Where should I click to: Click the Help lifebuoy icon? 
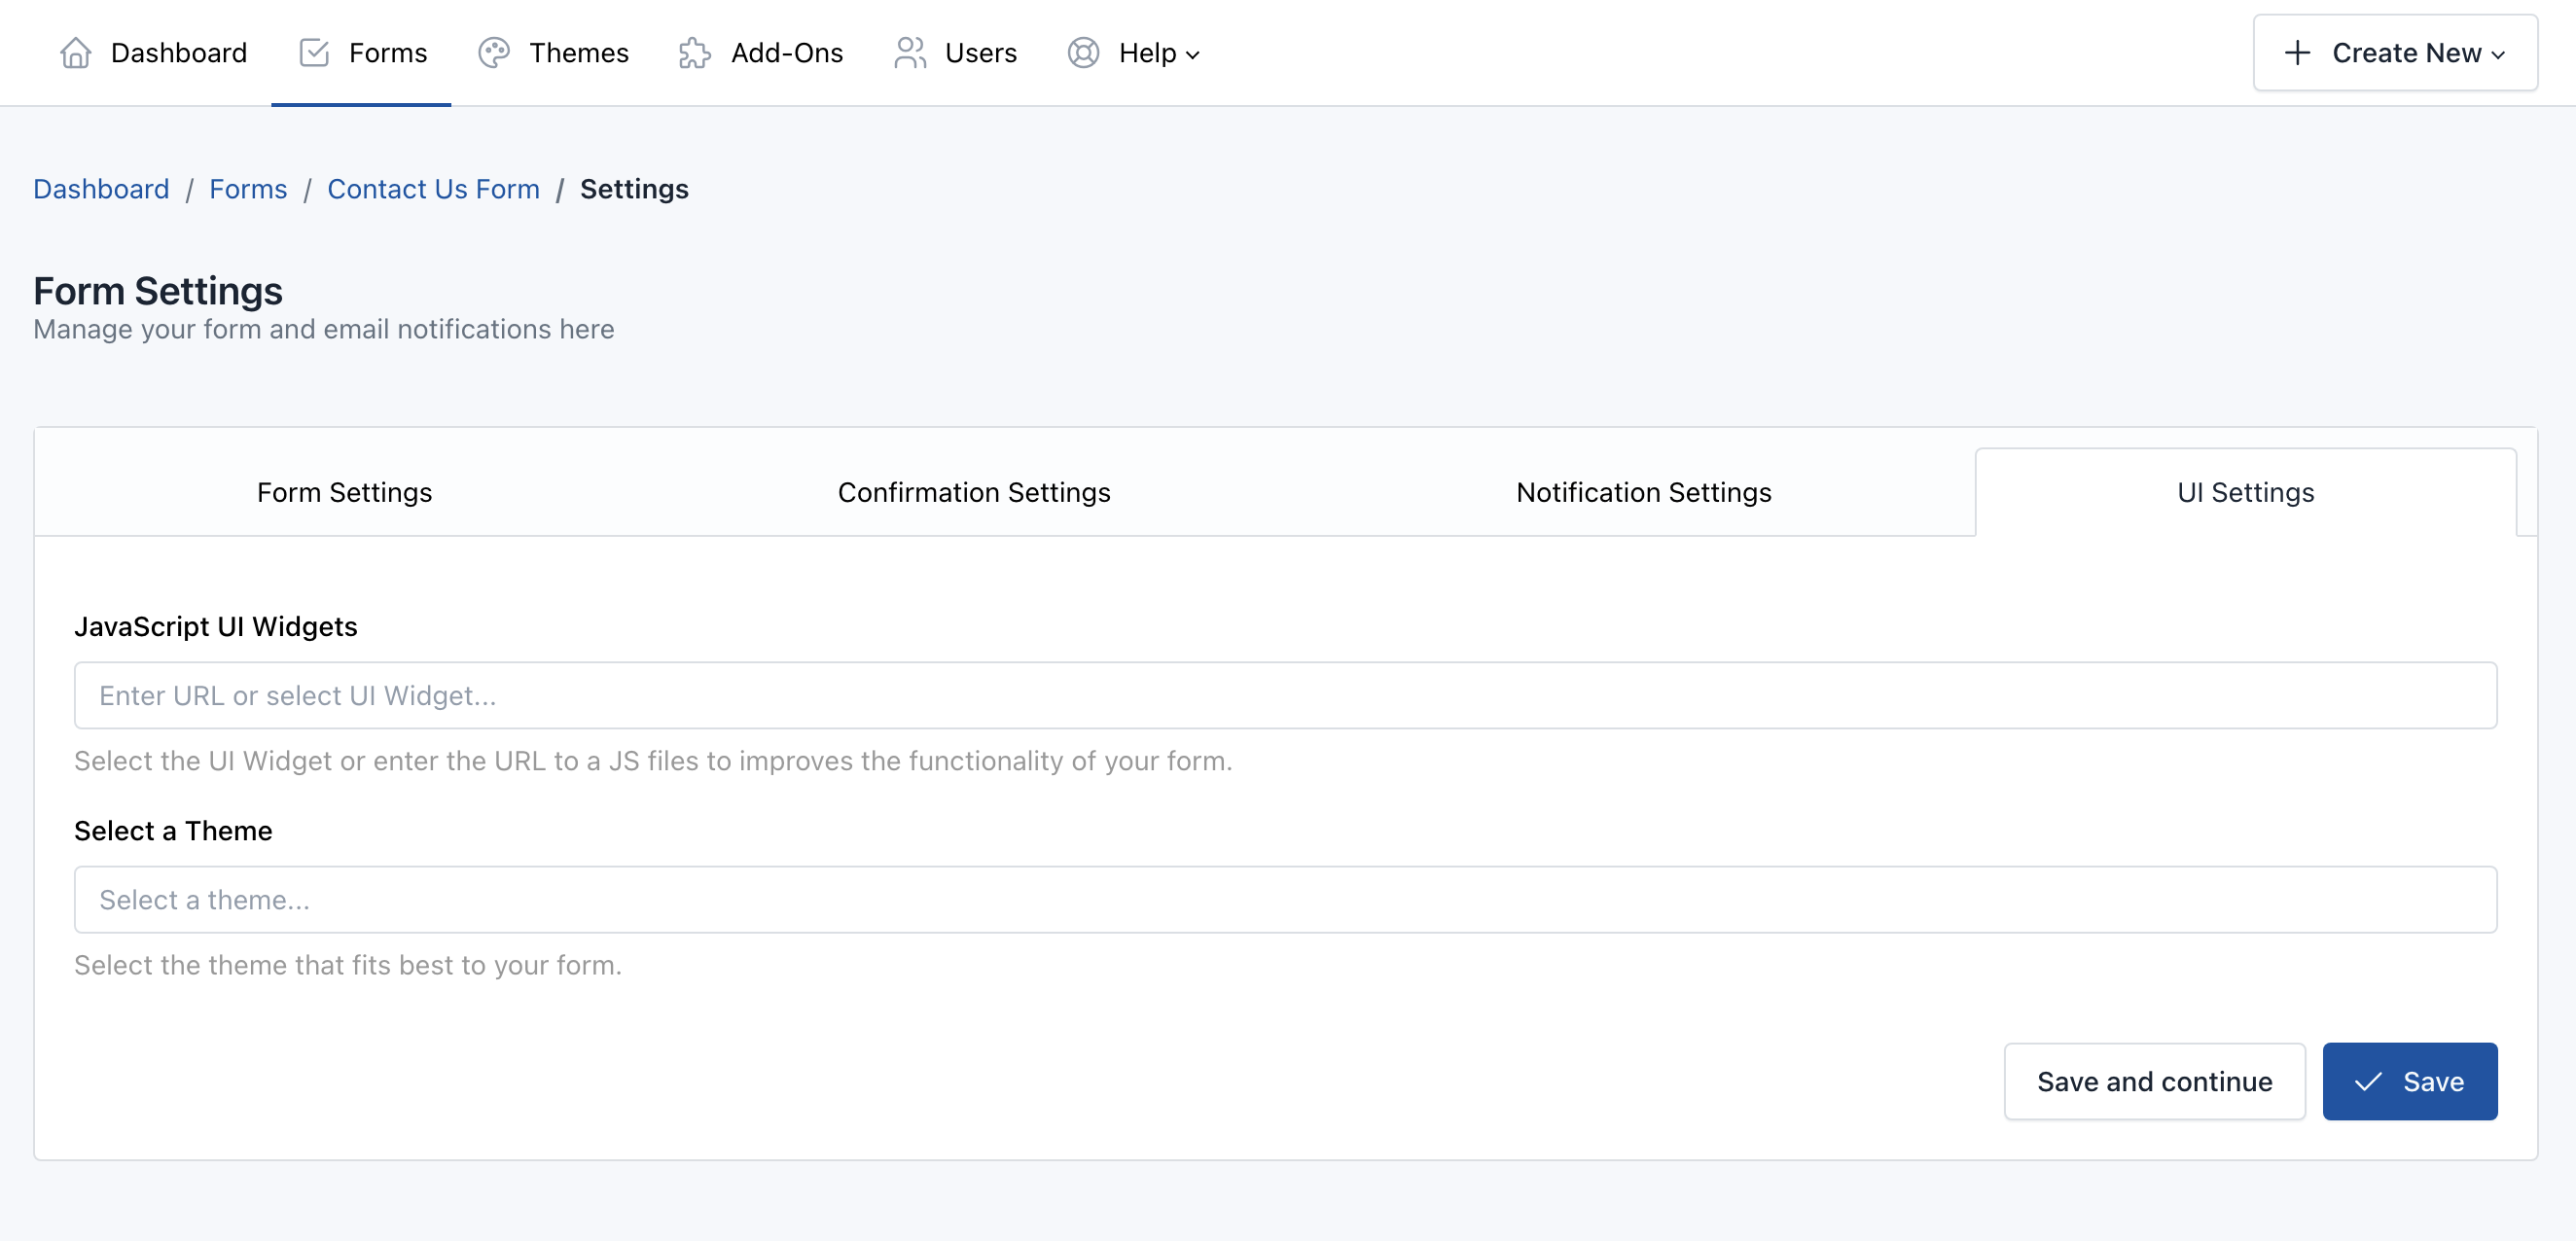1082,53
